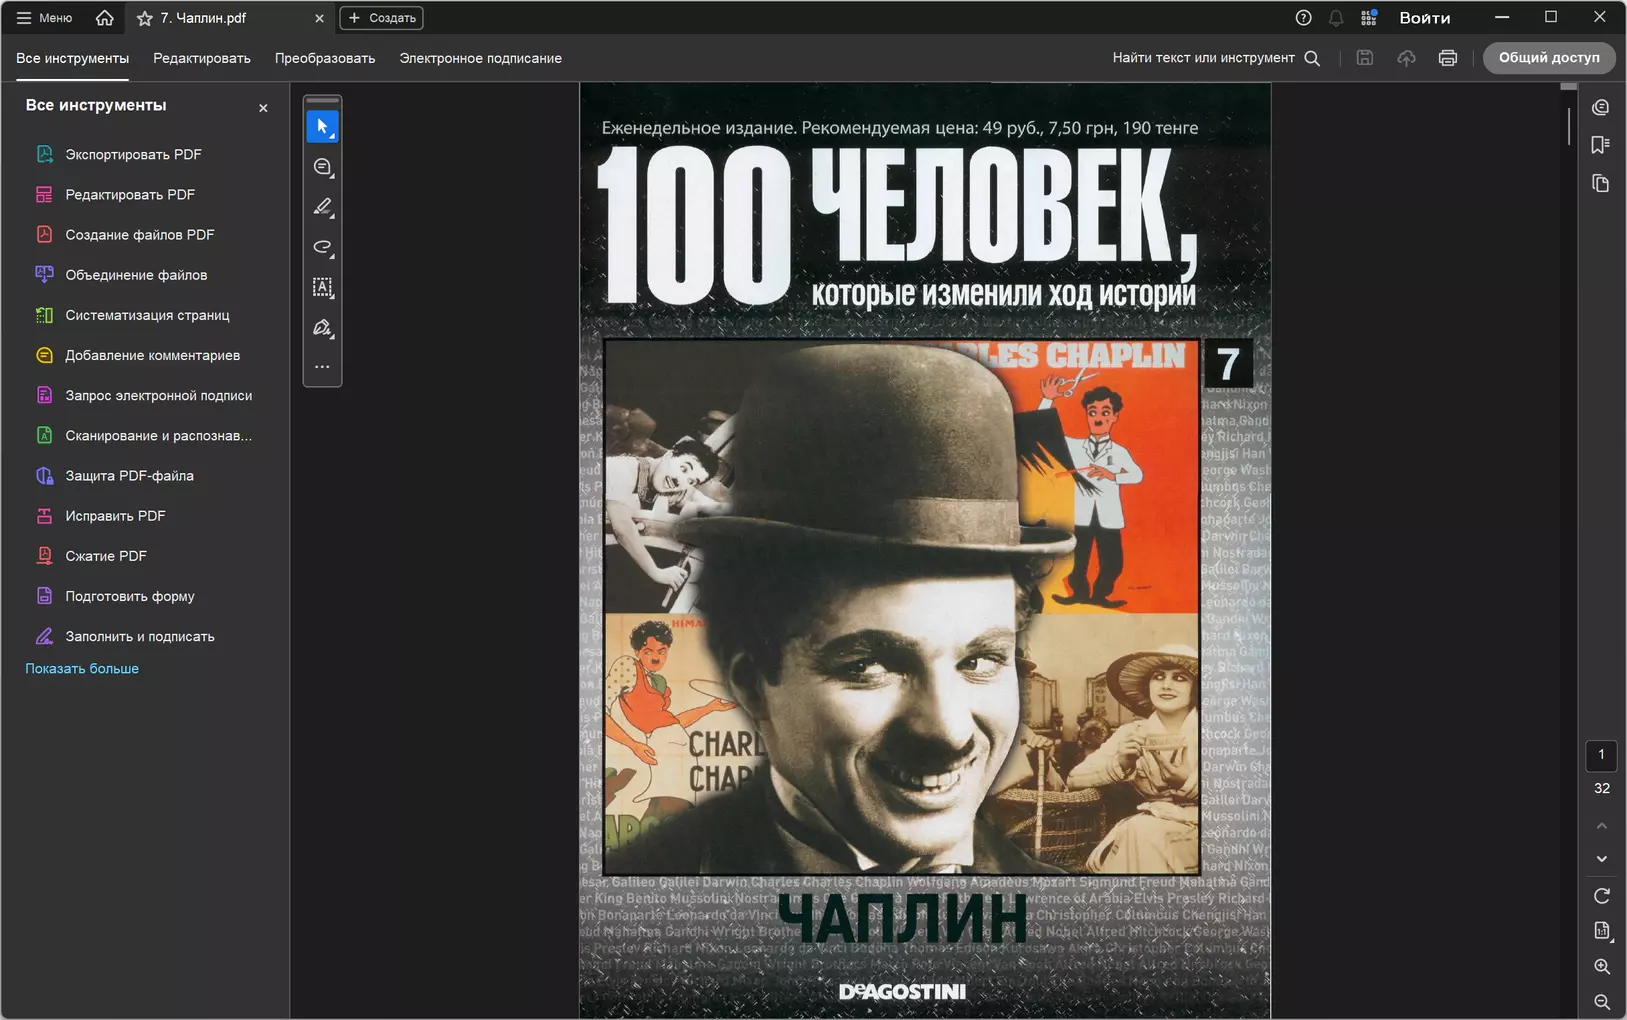Click the search magnifier icon
This screenshot has width=1627, height=1020.
point(1312,58)
